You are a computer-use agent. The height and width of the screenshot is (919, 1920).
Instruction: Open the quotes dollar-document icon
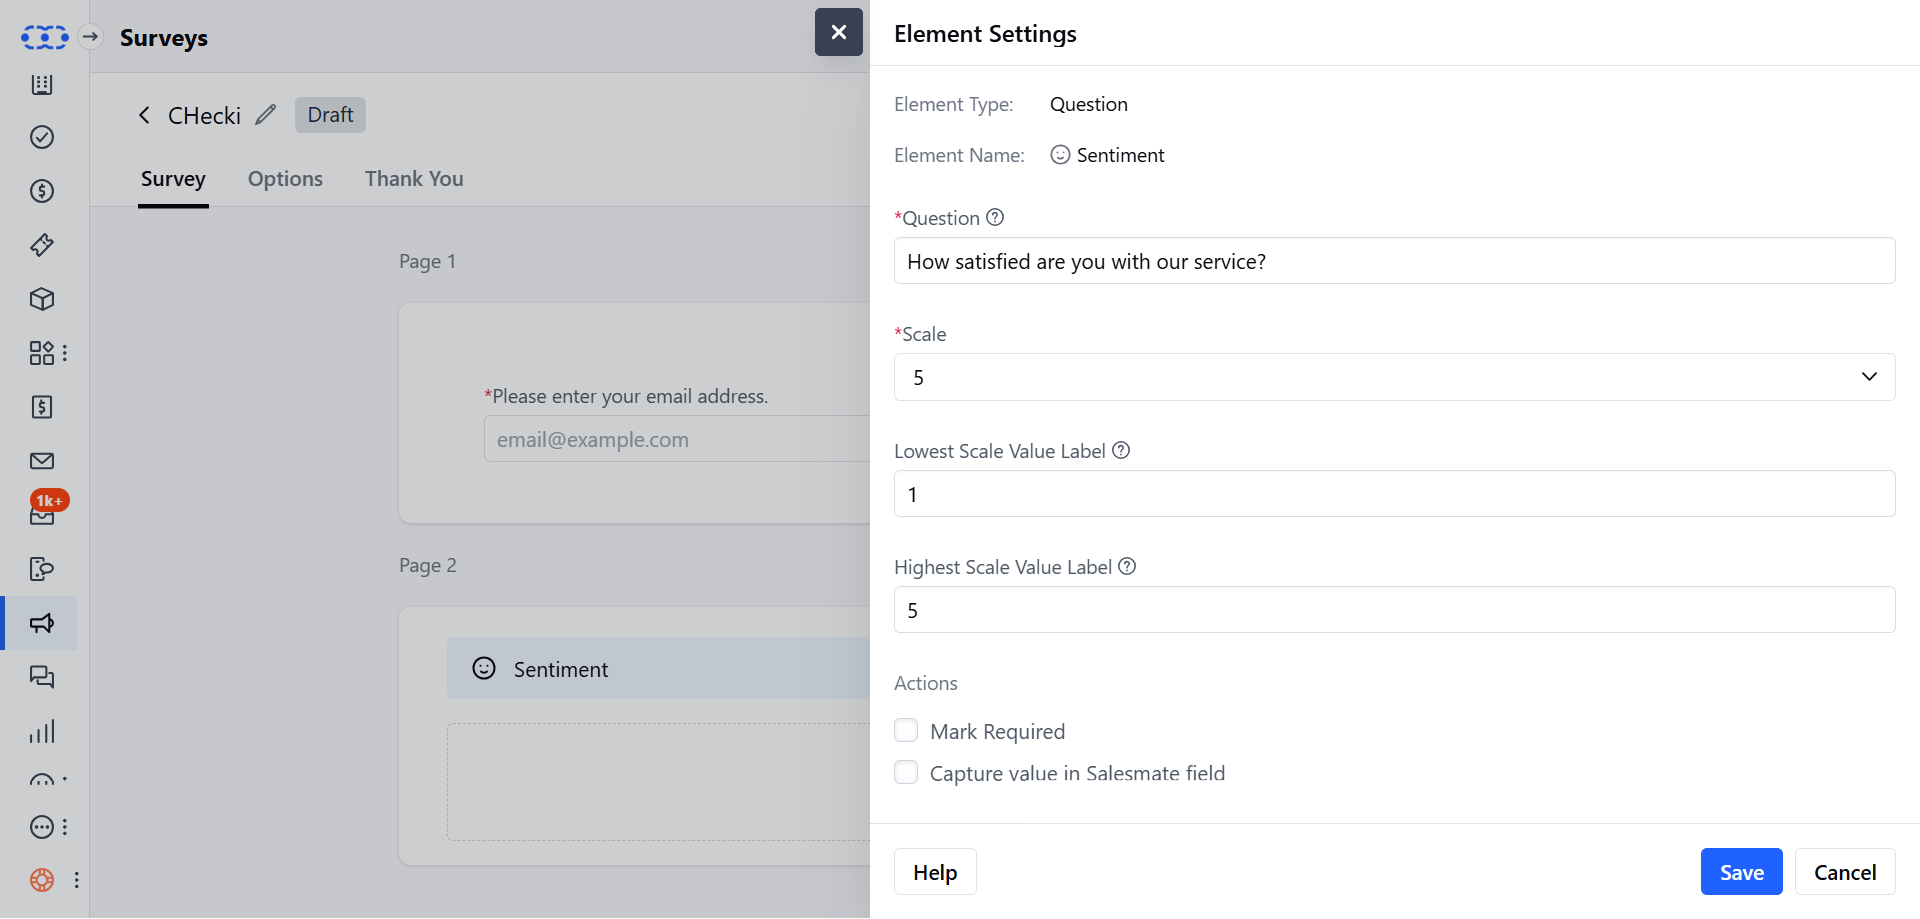(x=42, y=407)
